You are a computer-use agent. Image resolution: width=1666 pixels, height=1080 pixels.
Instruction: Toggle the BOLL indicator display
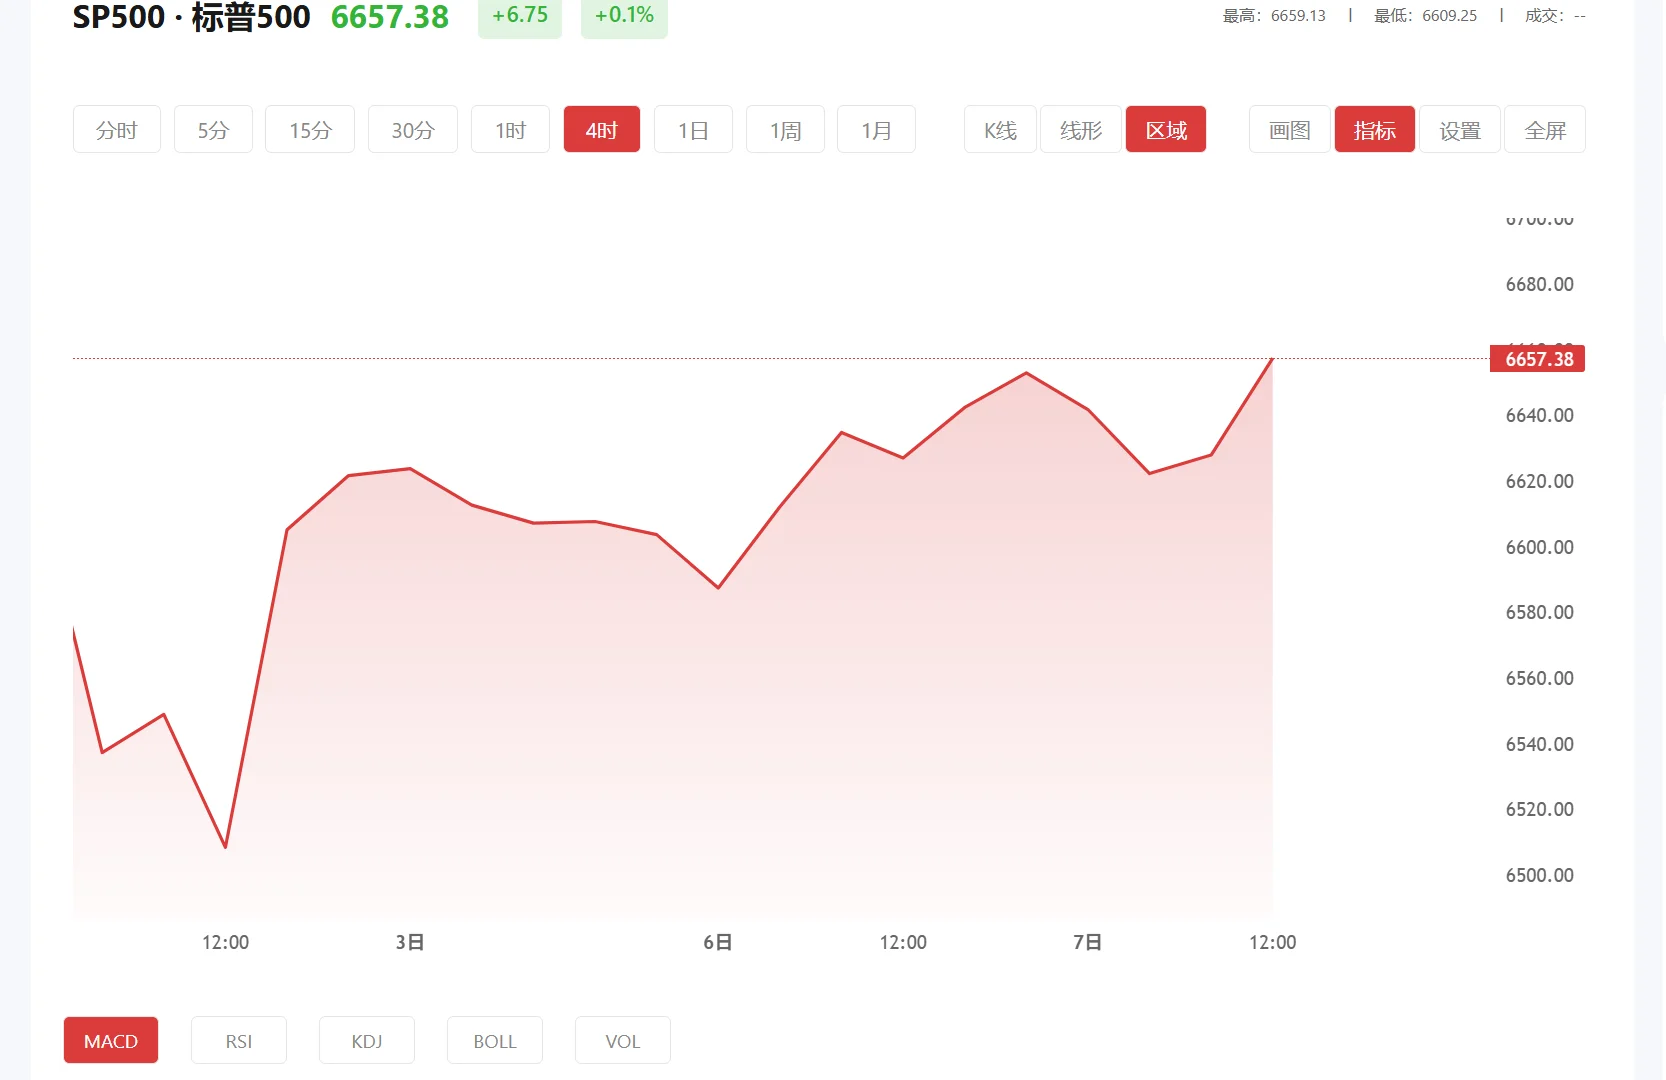(x=494, y=1040)
